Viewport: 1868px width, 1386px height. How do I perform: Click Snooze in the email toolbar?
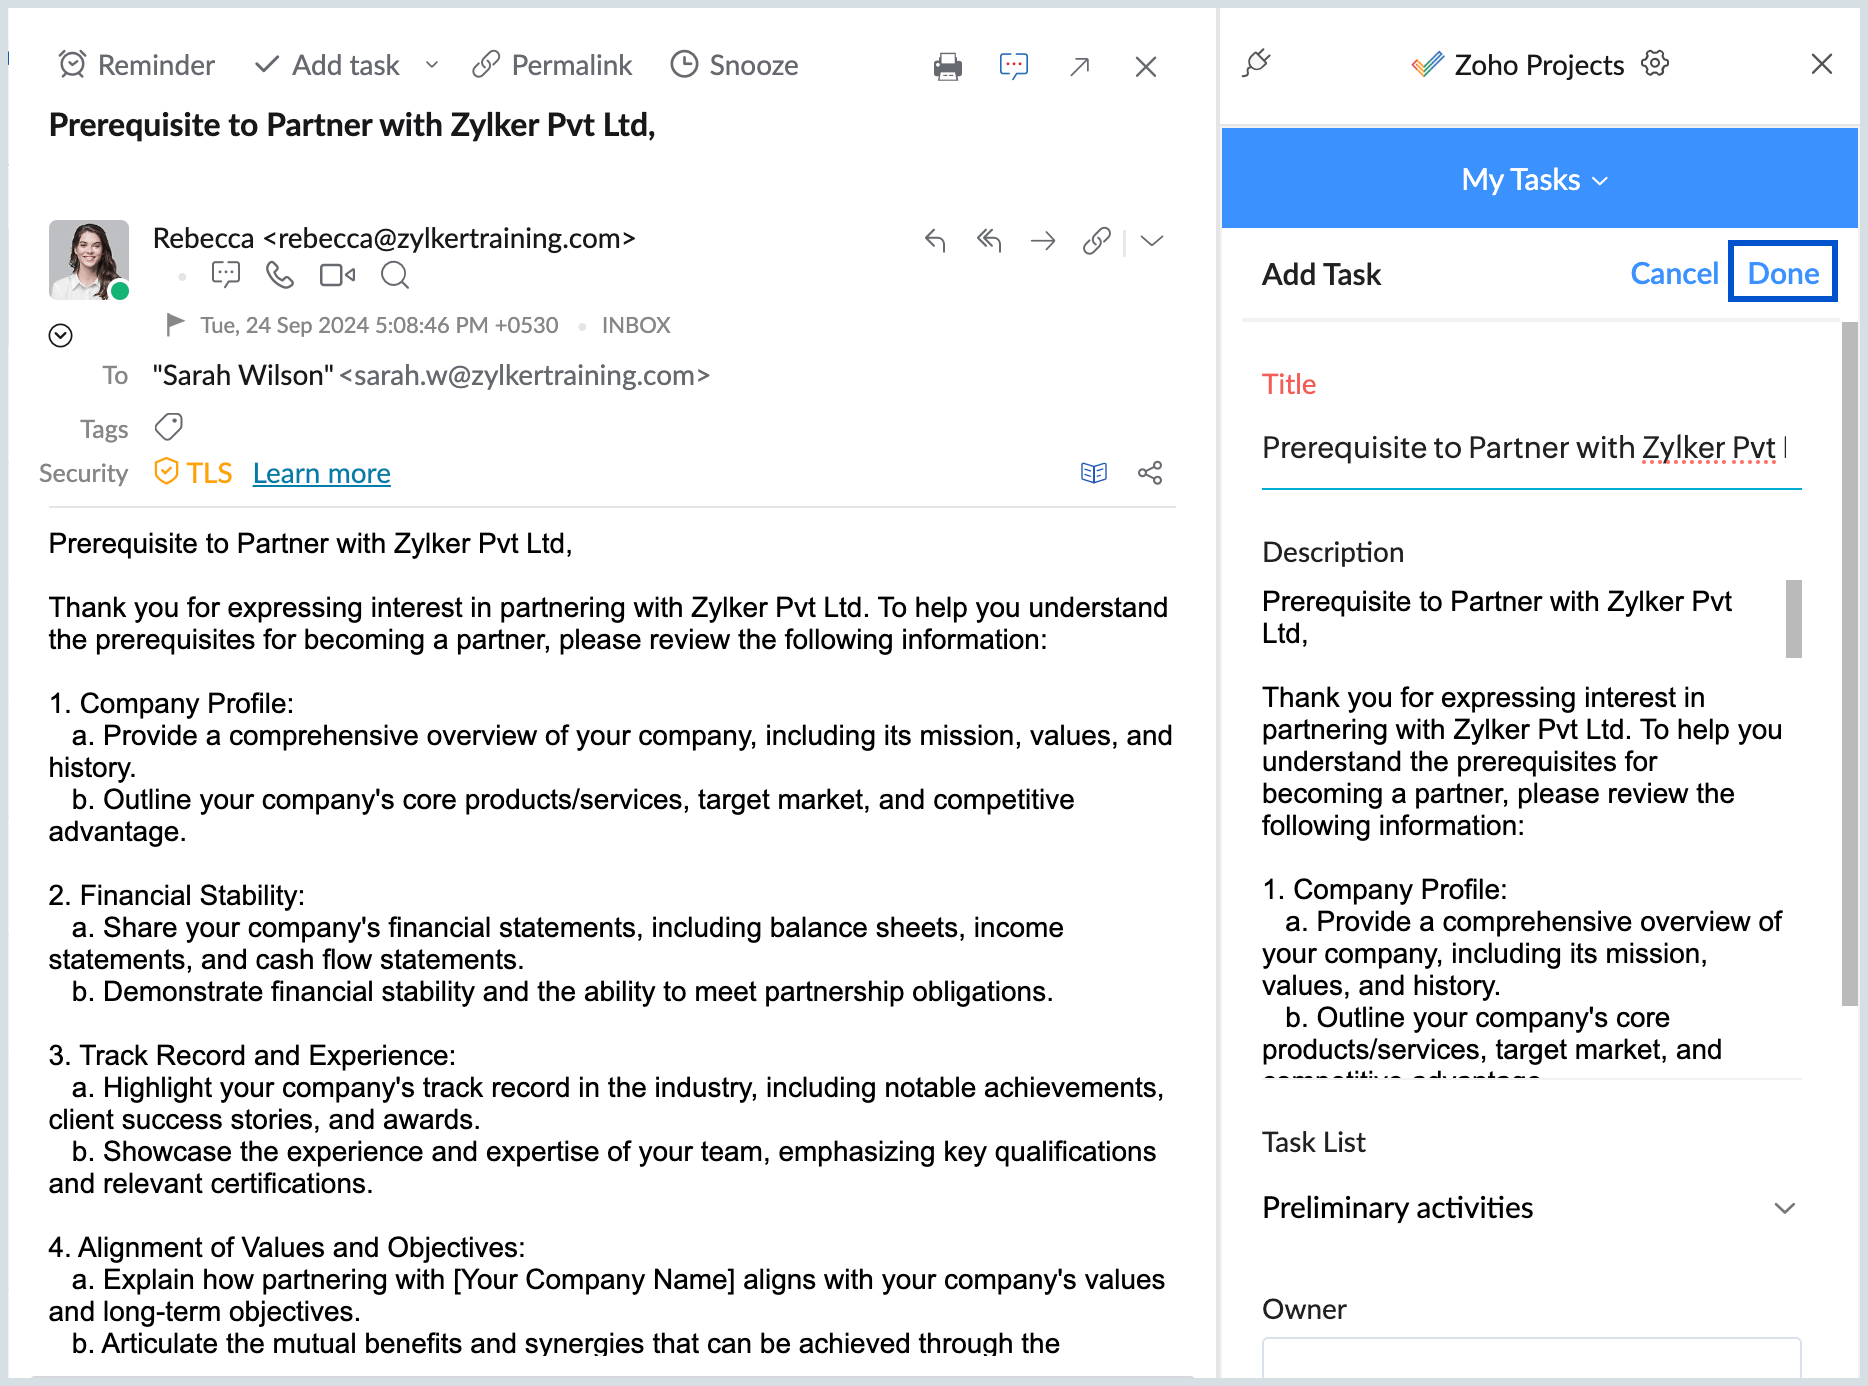point(734,66)
